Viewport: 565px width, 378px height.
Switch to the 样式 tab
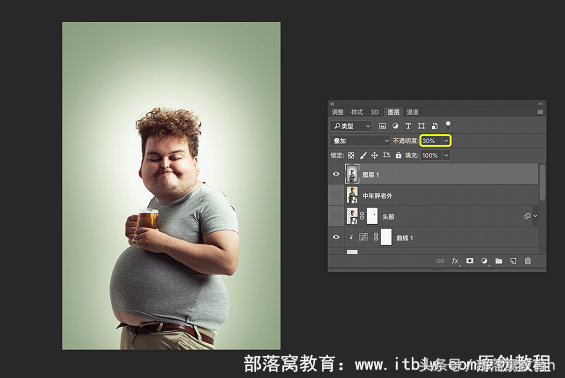tap(357, 112)
